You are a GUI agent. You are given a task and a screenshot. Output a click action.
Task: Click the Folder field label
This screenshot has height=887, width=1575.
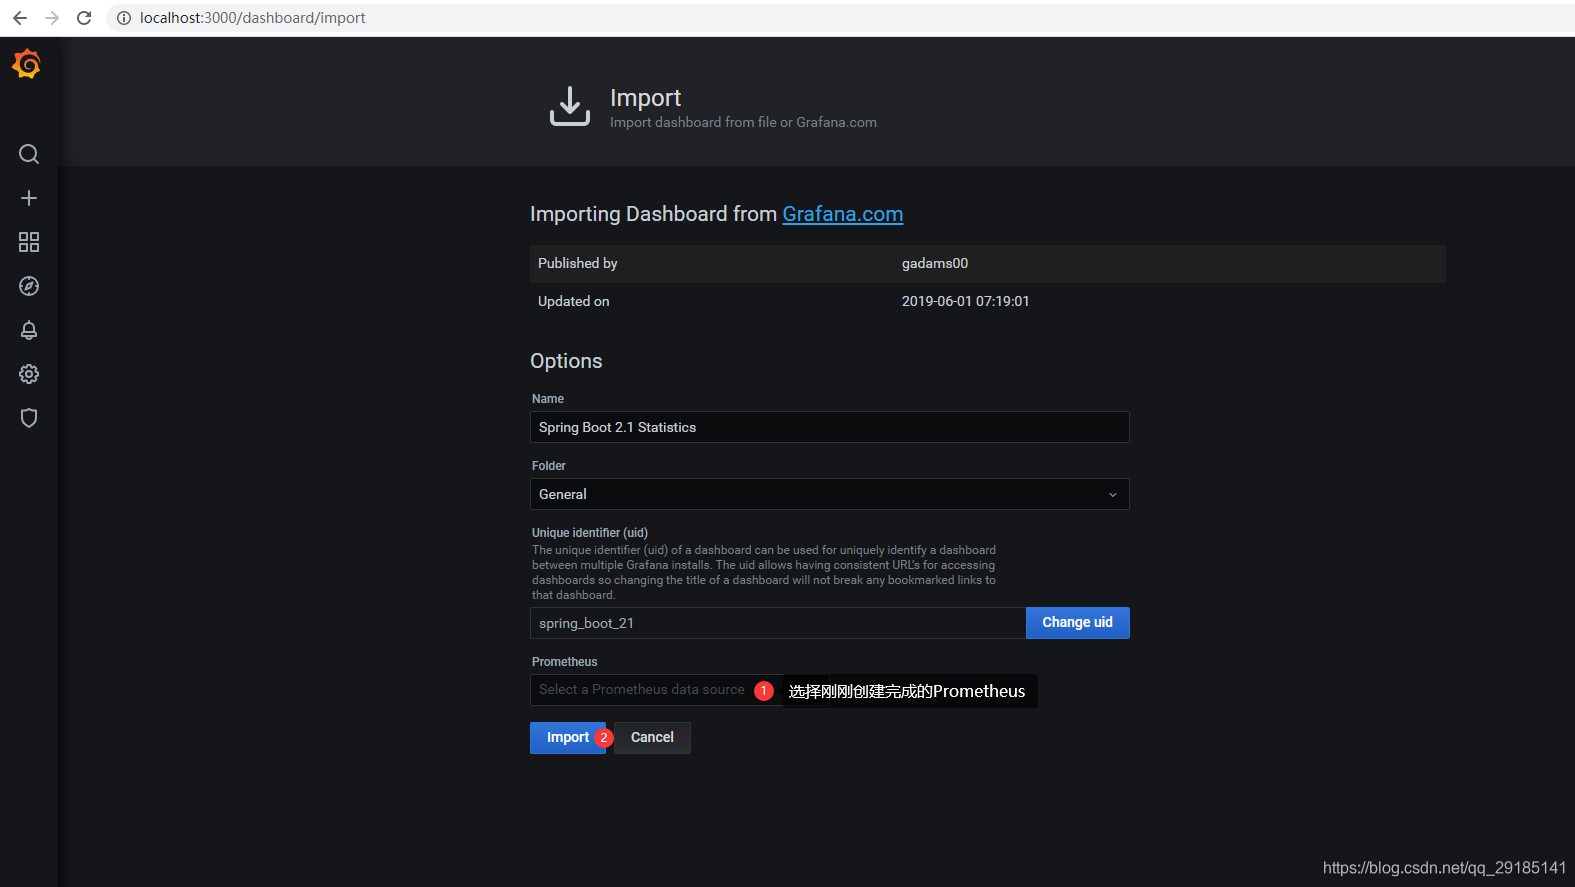(548, 466)
